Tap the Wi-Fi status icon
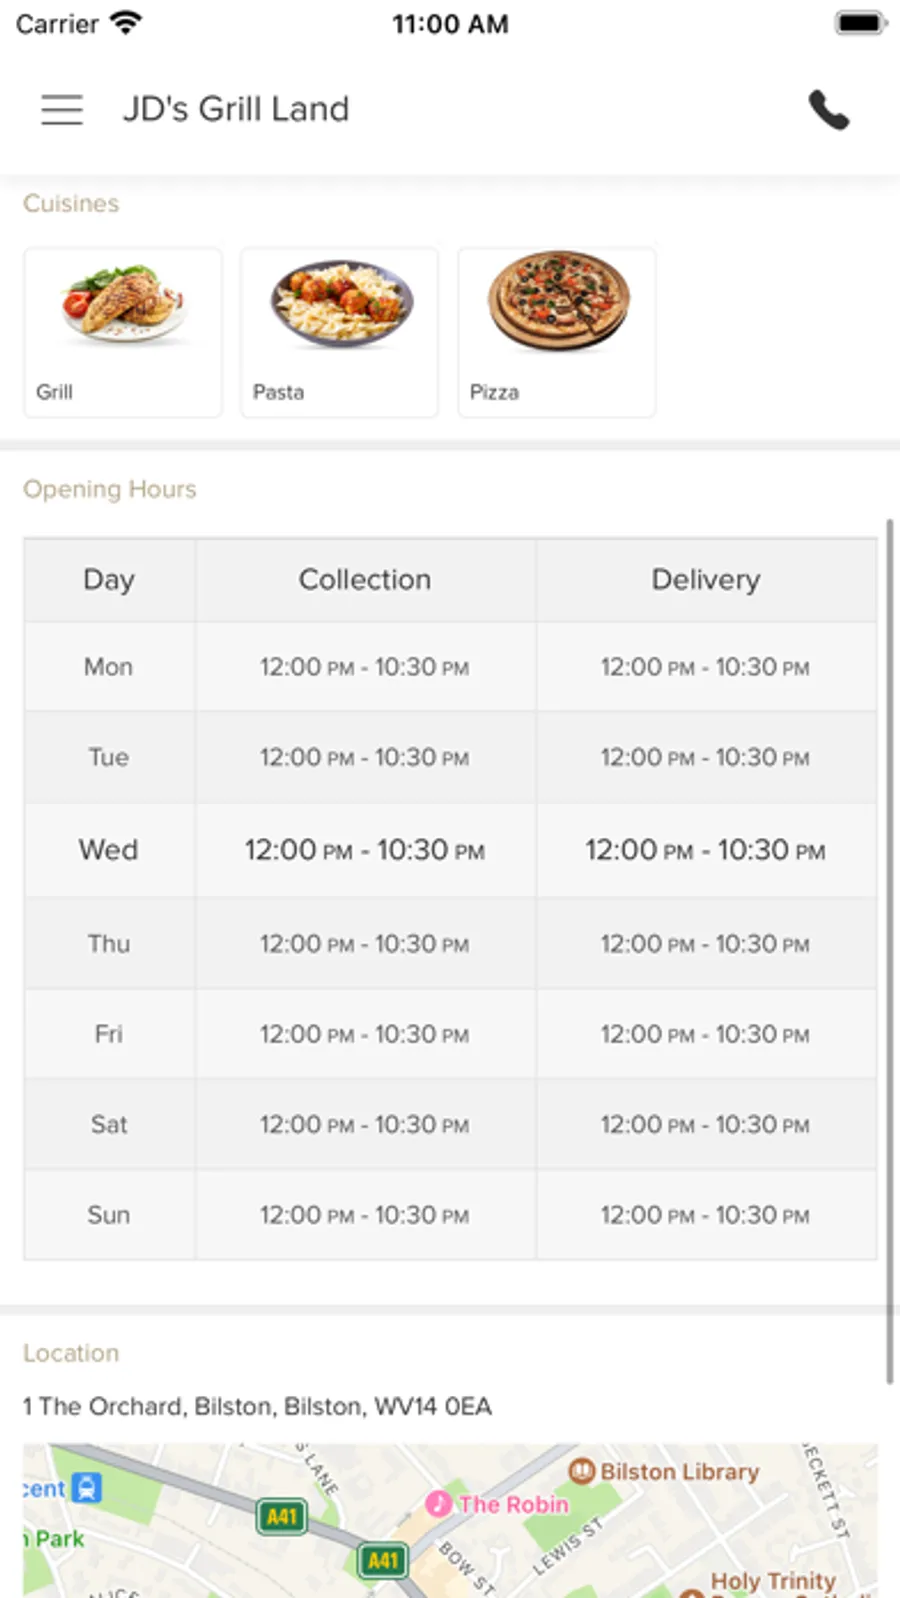Screen dimensions: 900x1598 (x=126, y=23)
